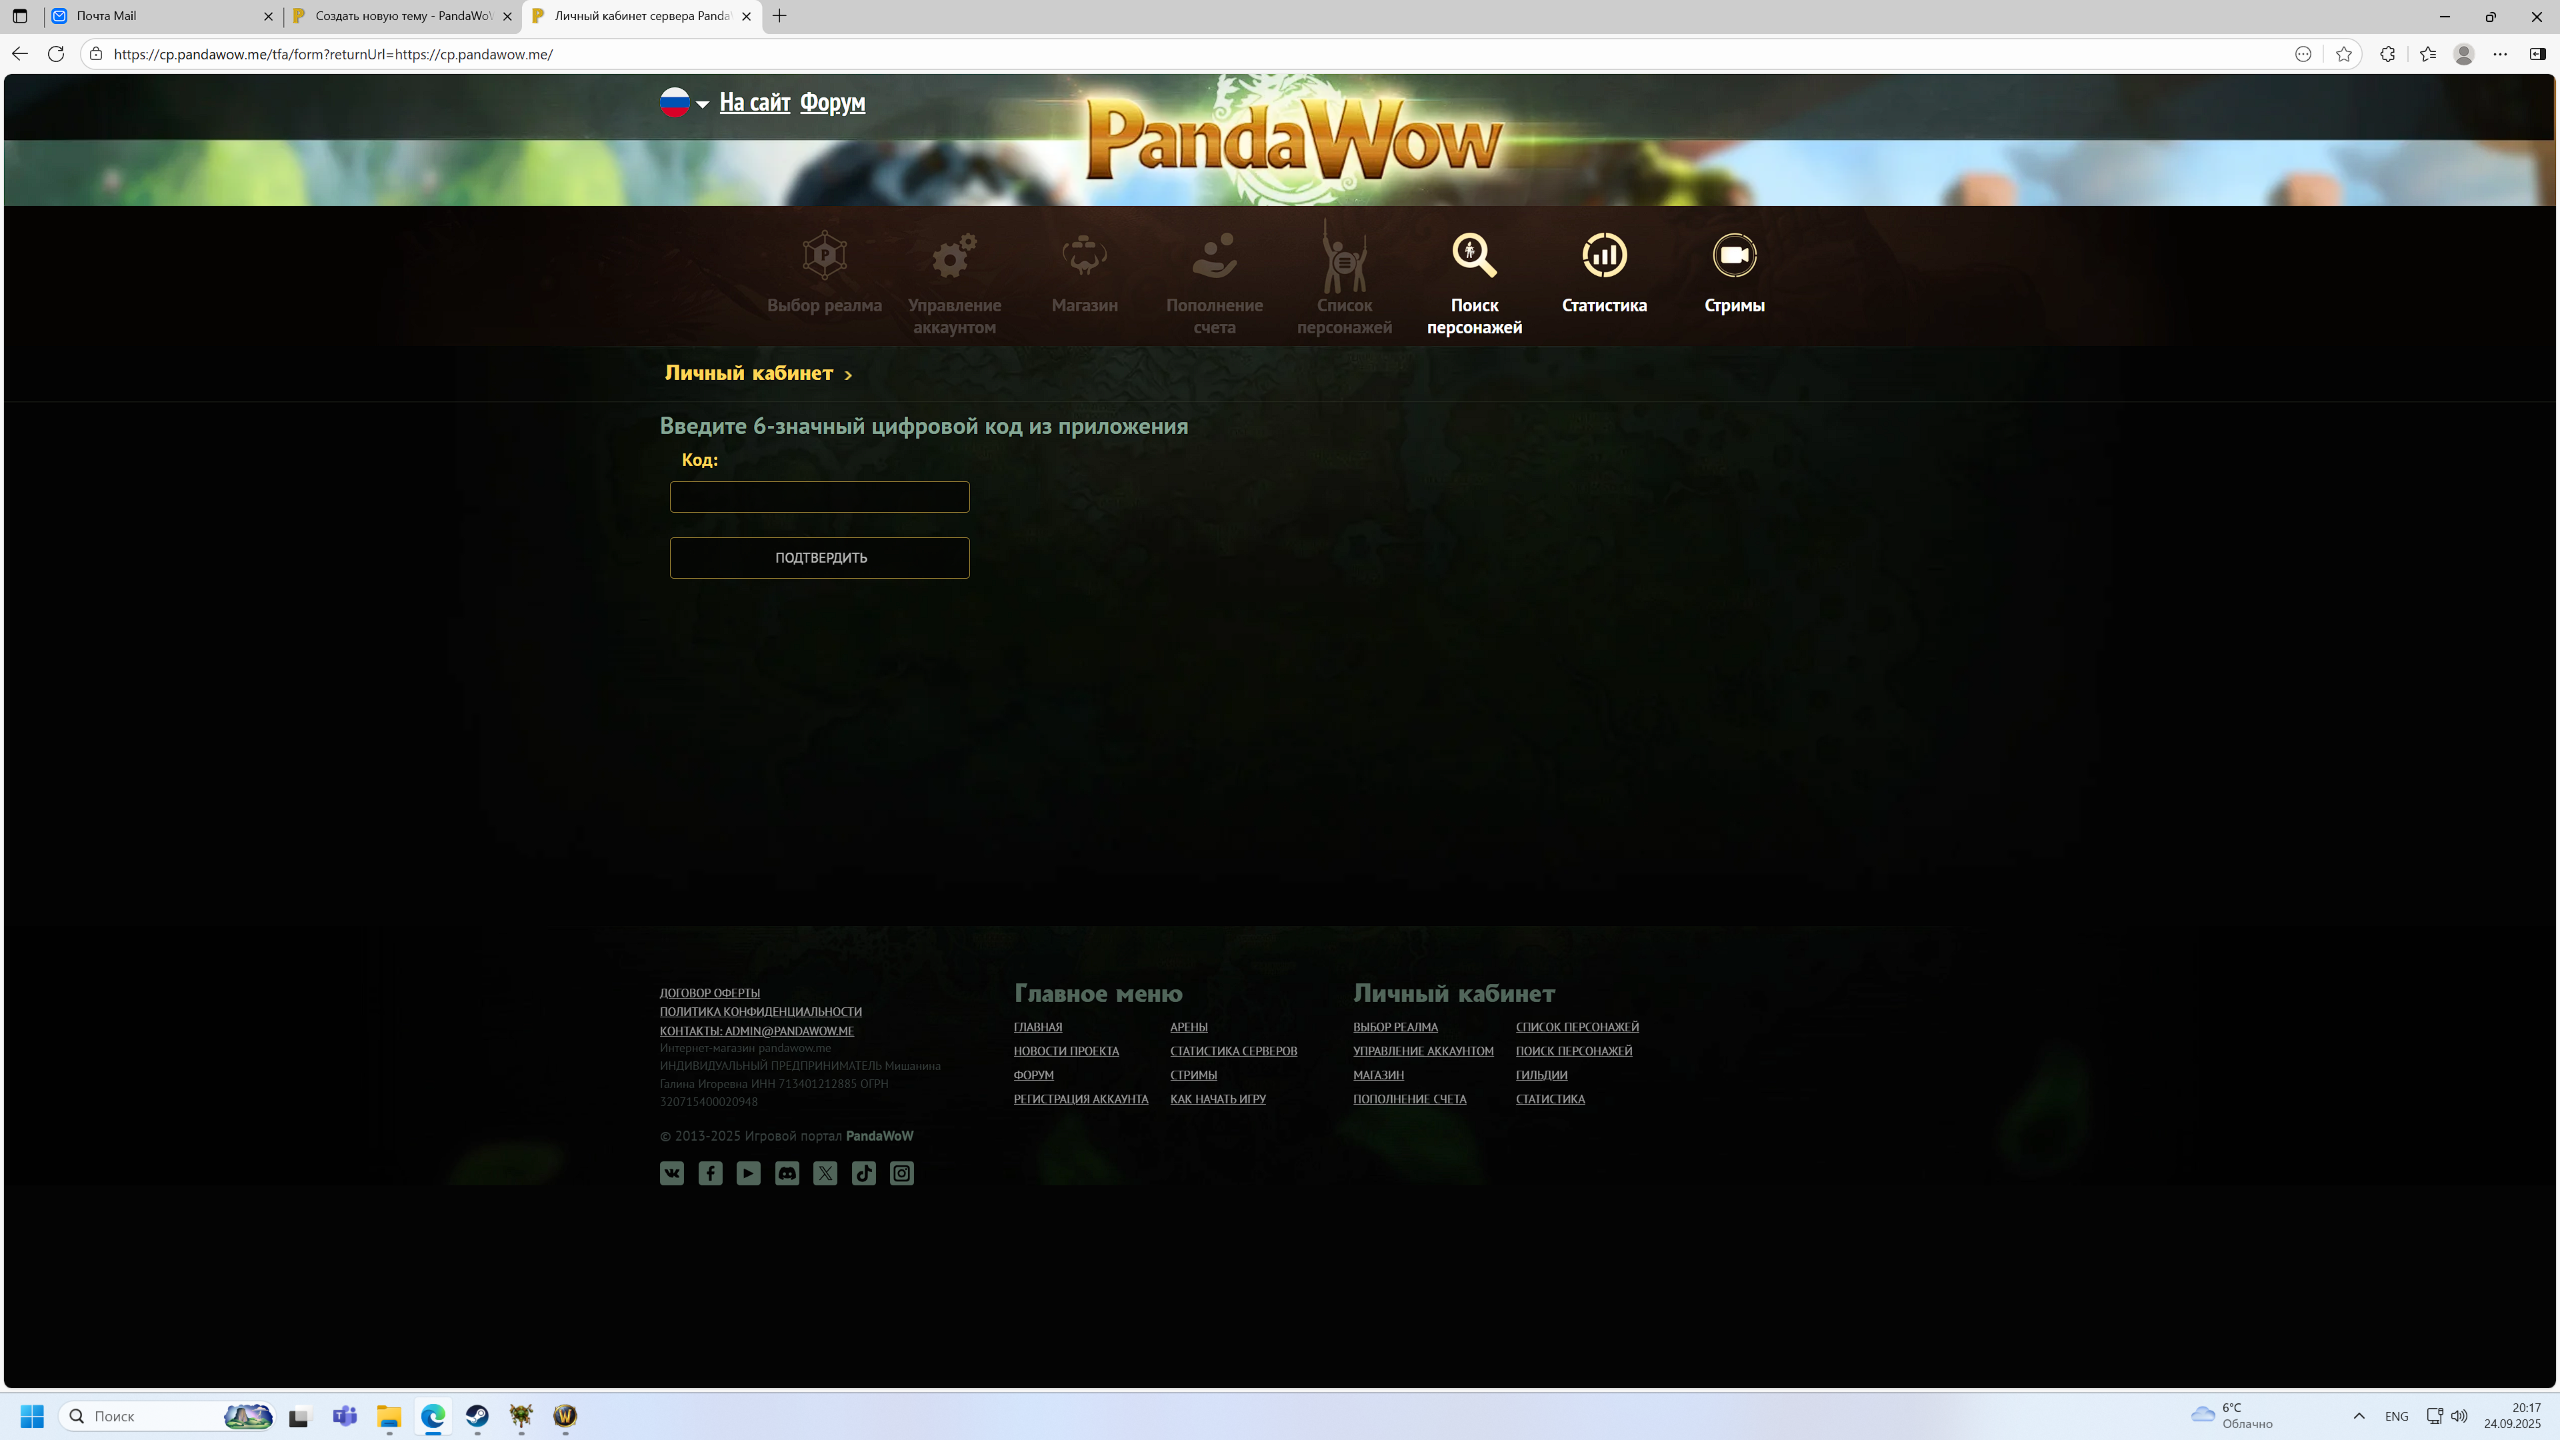Open Windows Start menu button
Screen dimensions: 2560x1440
(32, 1416)
